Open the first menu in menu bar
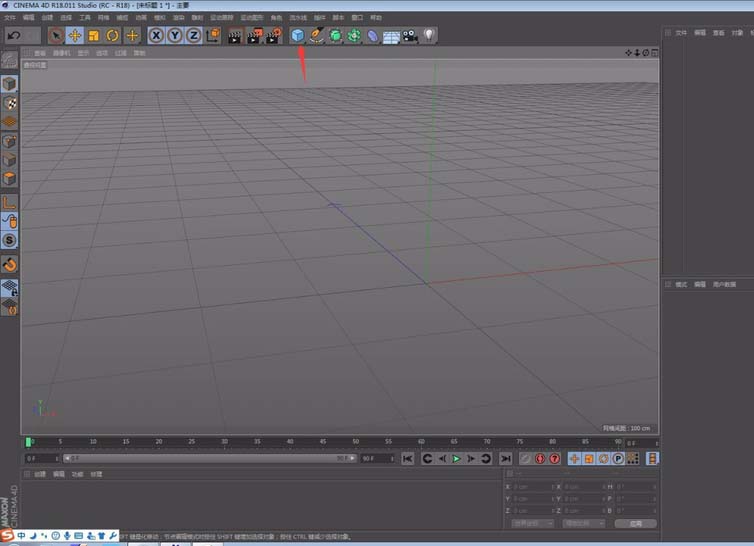This screenshot has height=546, width=754. (8, 18)
